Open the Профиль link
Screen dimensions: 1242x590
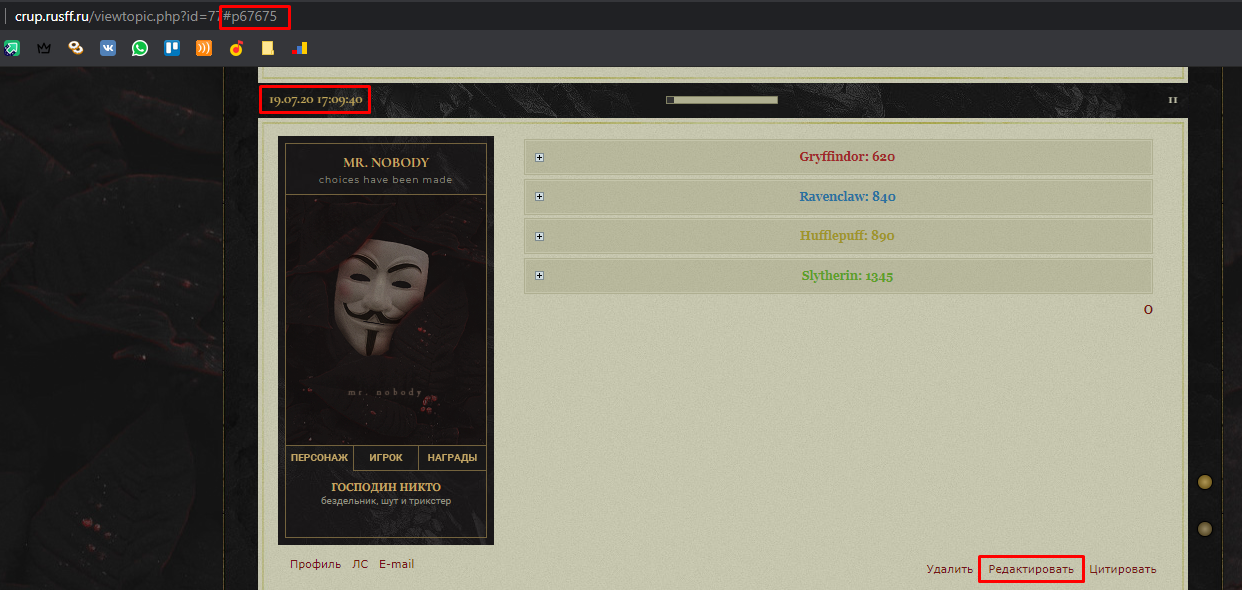click(315, 564)
